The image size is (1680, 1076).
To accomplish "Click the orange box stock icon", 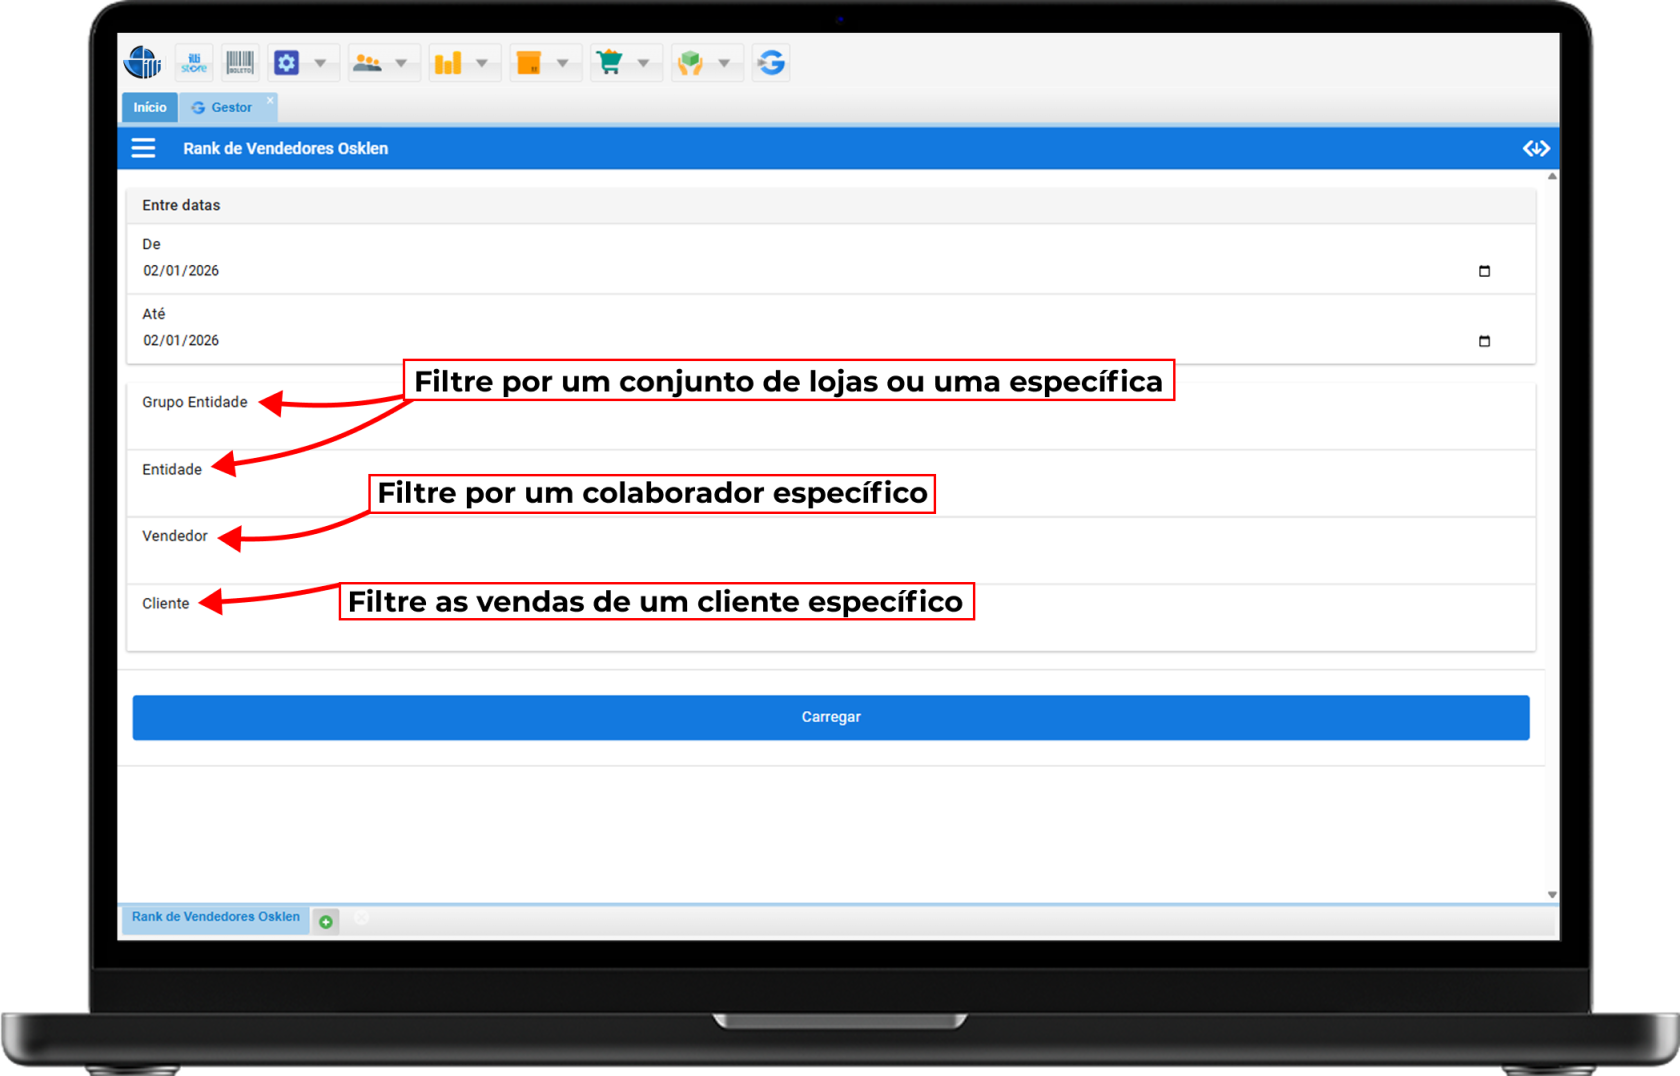I will tap(529, 63).
